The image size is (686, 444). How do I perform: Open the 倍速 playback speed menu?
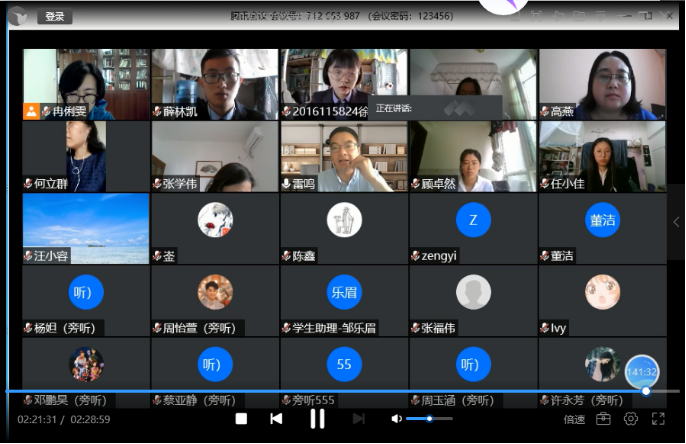pyautogui.click(x=574, y=420)
